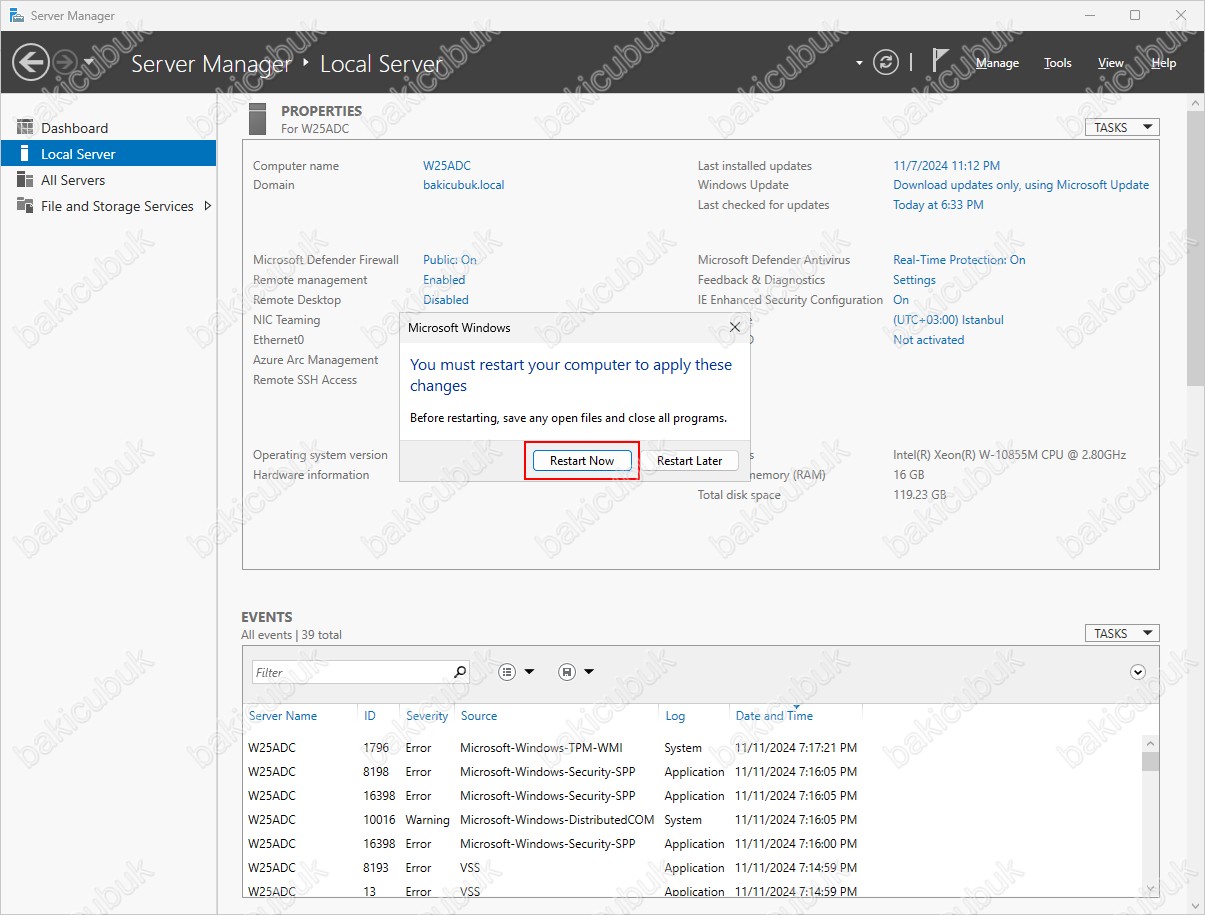Select the Microsoft-Windows-TPM-WMI event row
The width and height of the screenshot is (1205, 915).
coord(692,748)
